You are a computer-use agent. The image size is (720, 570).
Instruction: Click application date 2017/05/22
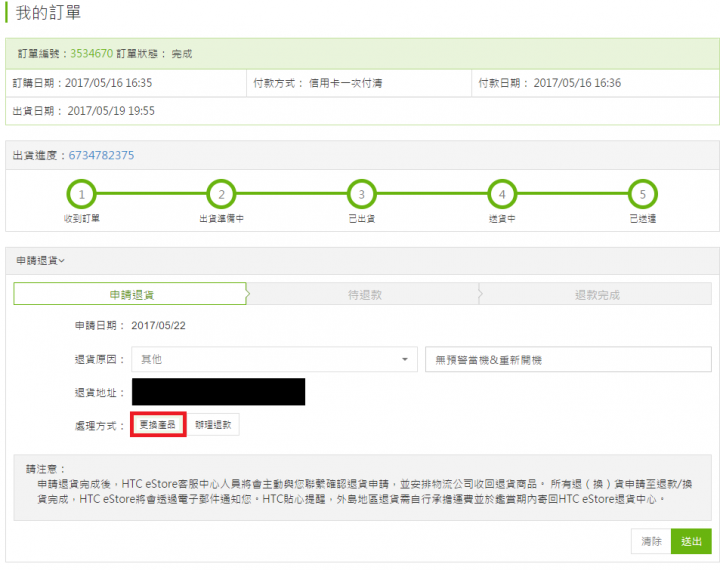(x=158, y=326)
